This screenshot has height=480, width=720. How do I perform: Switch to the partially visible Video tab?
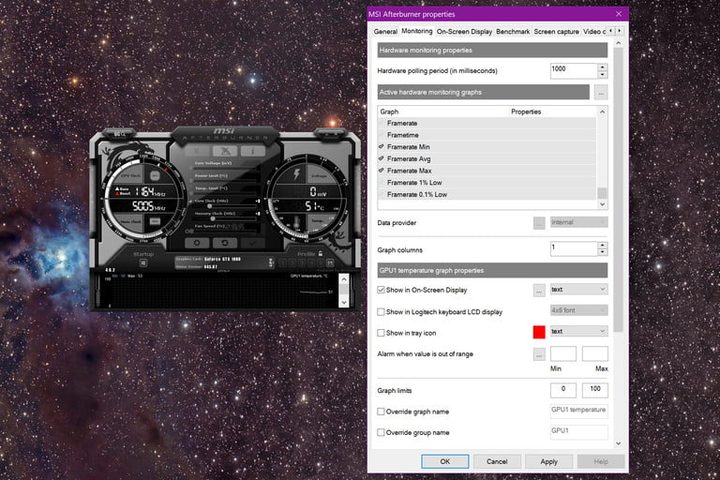pos(594,32)
